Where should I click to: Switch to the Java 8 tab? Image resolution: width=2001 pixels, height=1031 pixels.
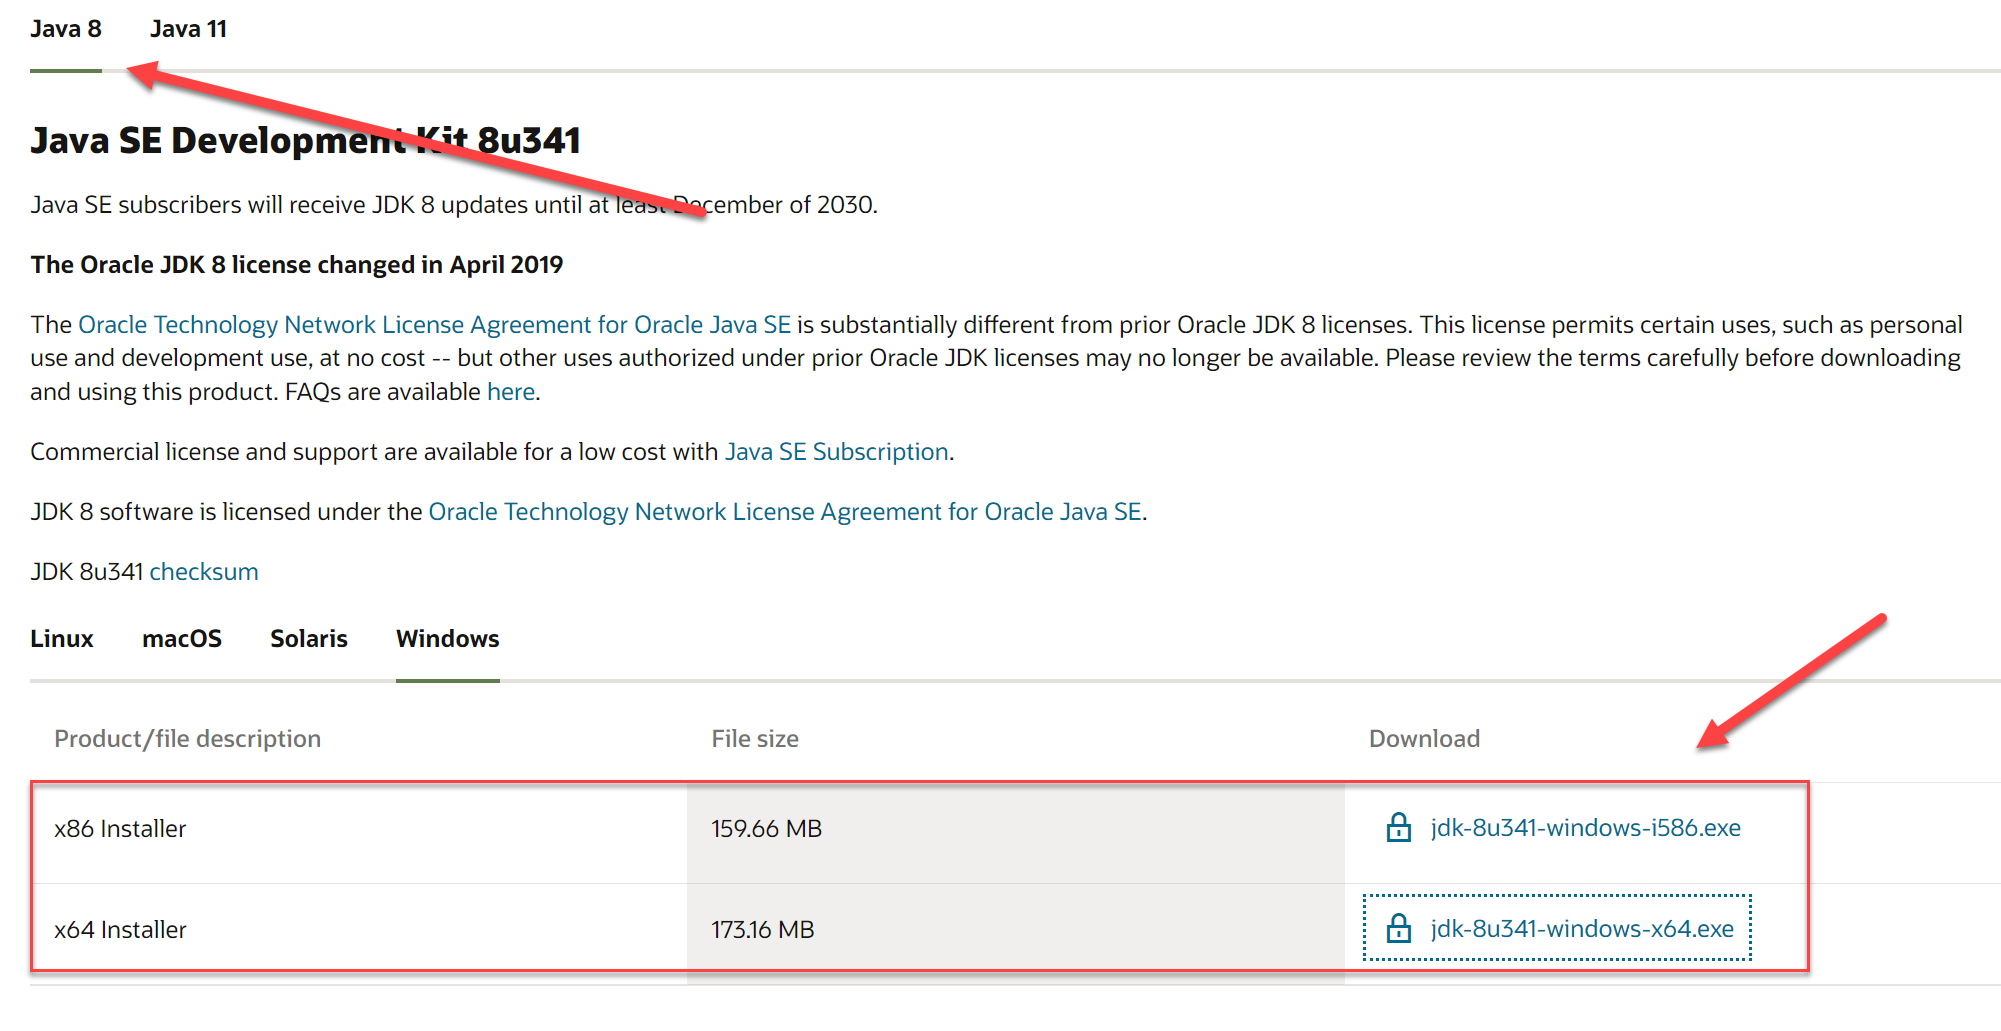pos(66,29)
